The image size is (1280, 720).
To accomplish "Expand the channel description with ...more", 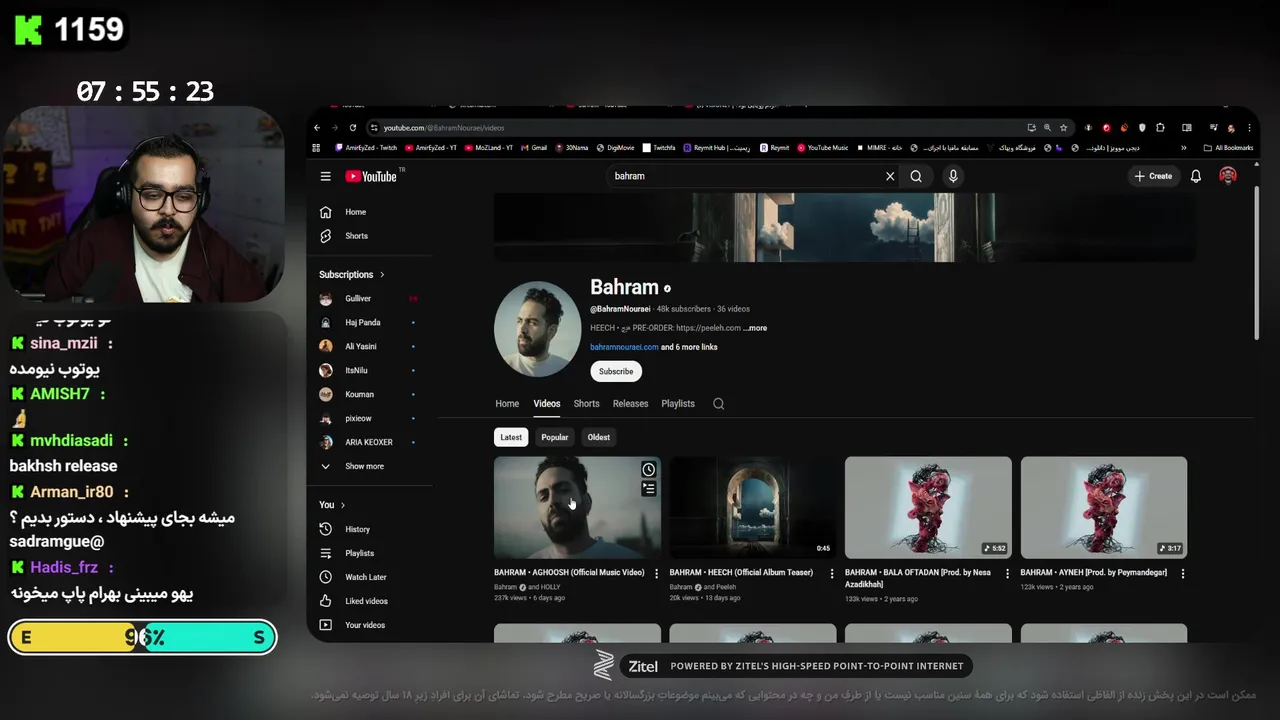I will (x=755, y=328).
